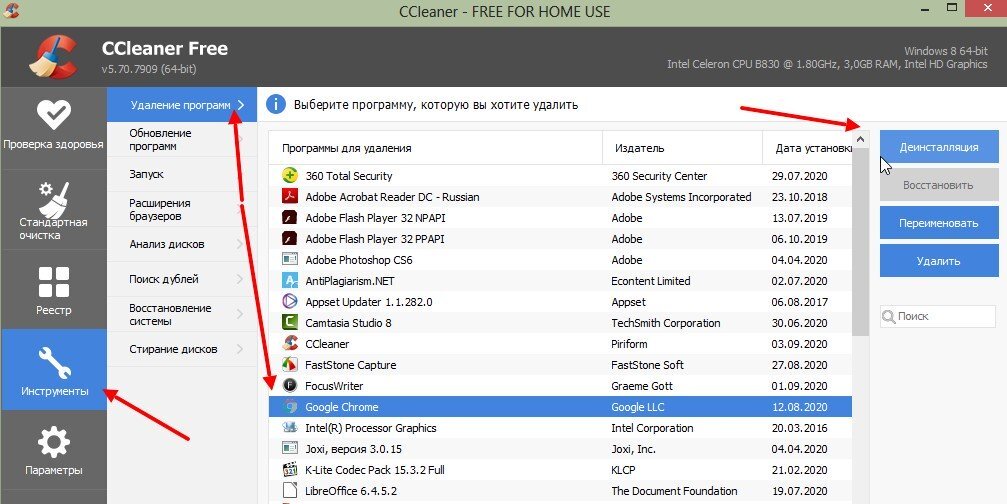Click the Переименовать button
Image resolution: width=1007 pixels, height=504 pixels.
[x=939, y=223]
